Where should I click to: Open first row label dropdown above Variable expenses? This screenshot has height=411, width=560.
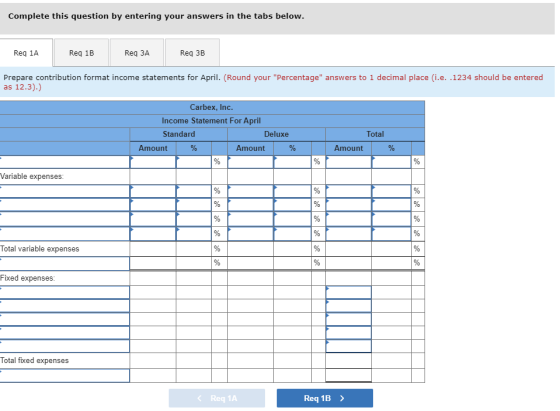pos(65,162)
